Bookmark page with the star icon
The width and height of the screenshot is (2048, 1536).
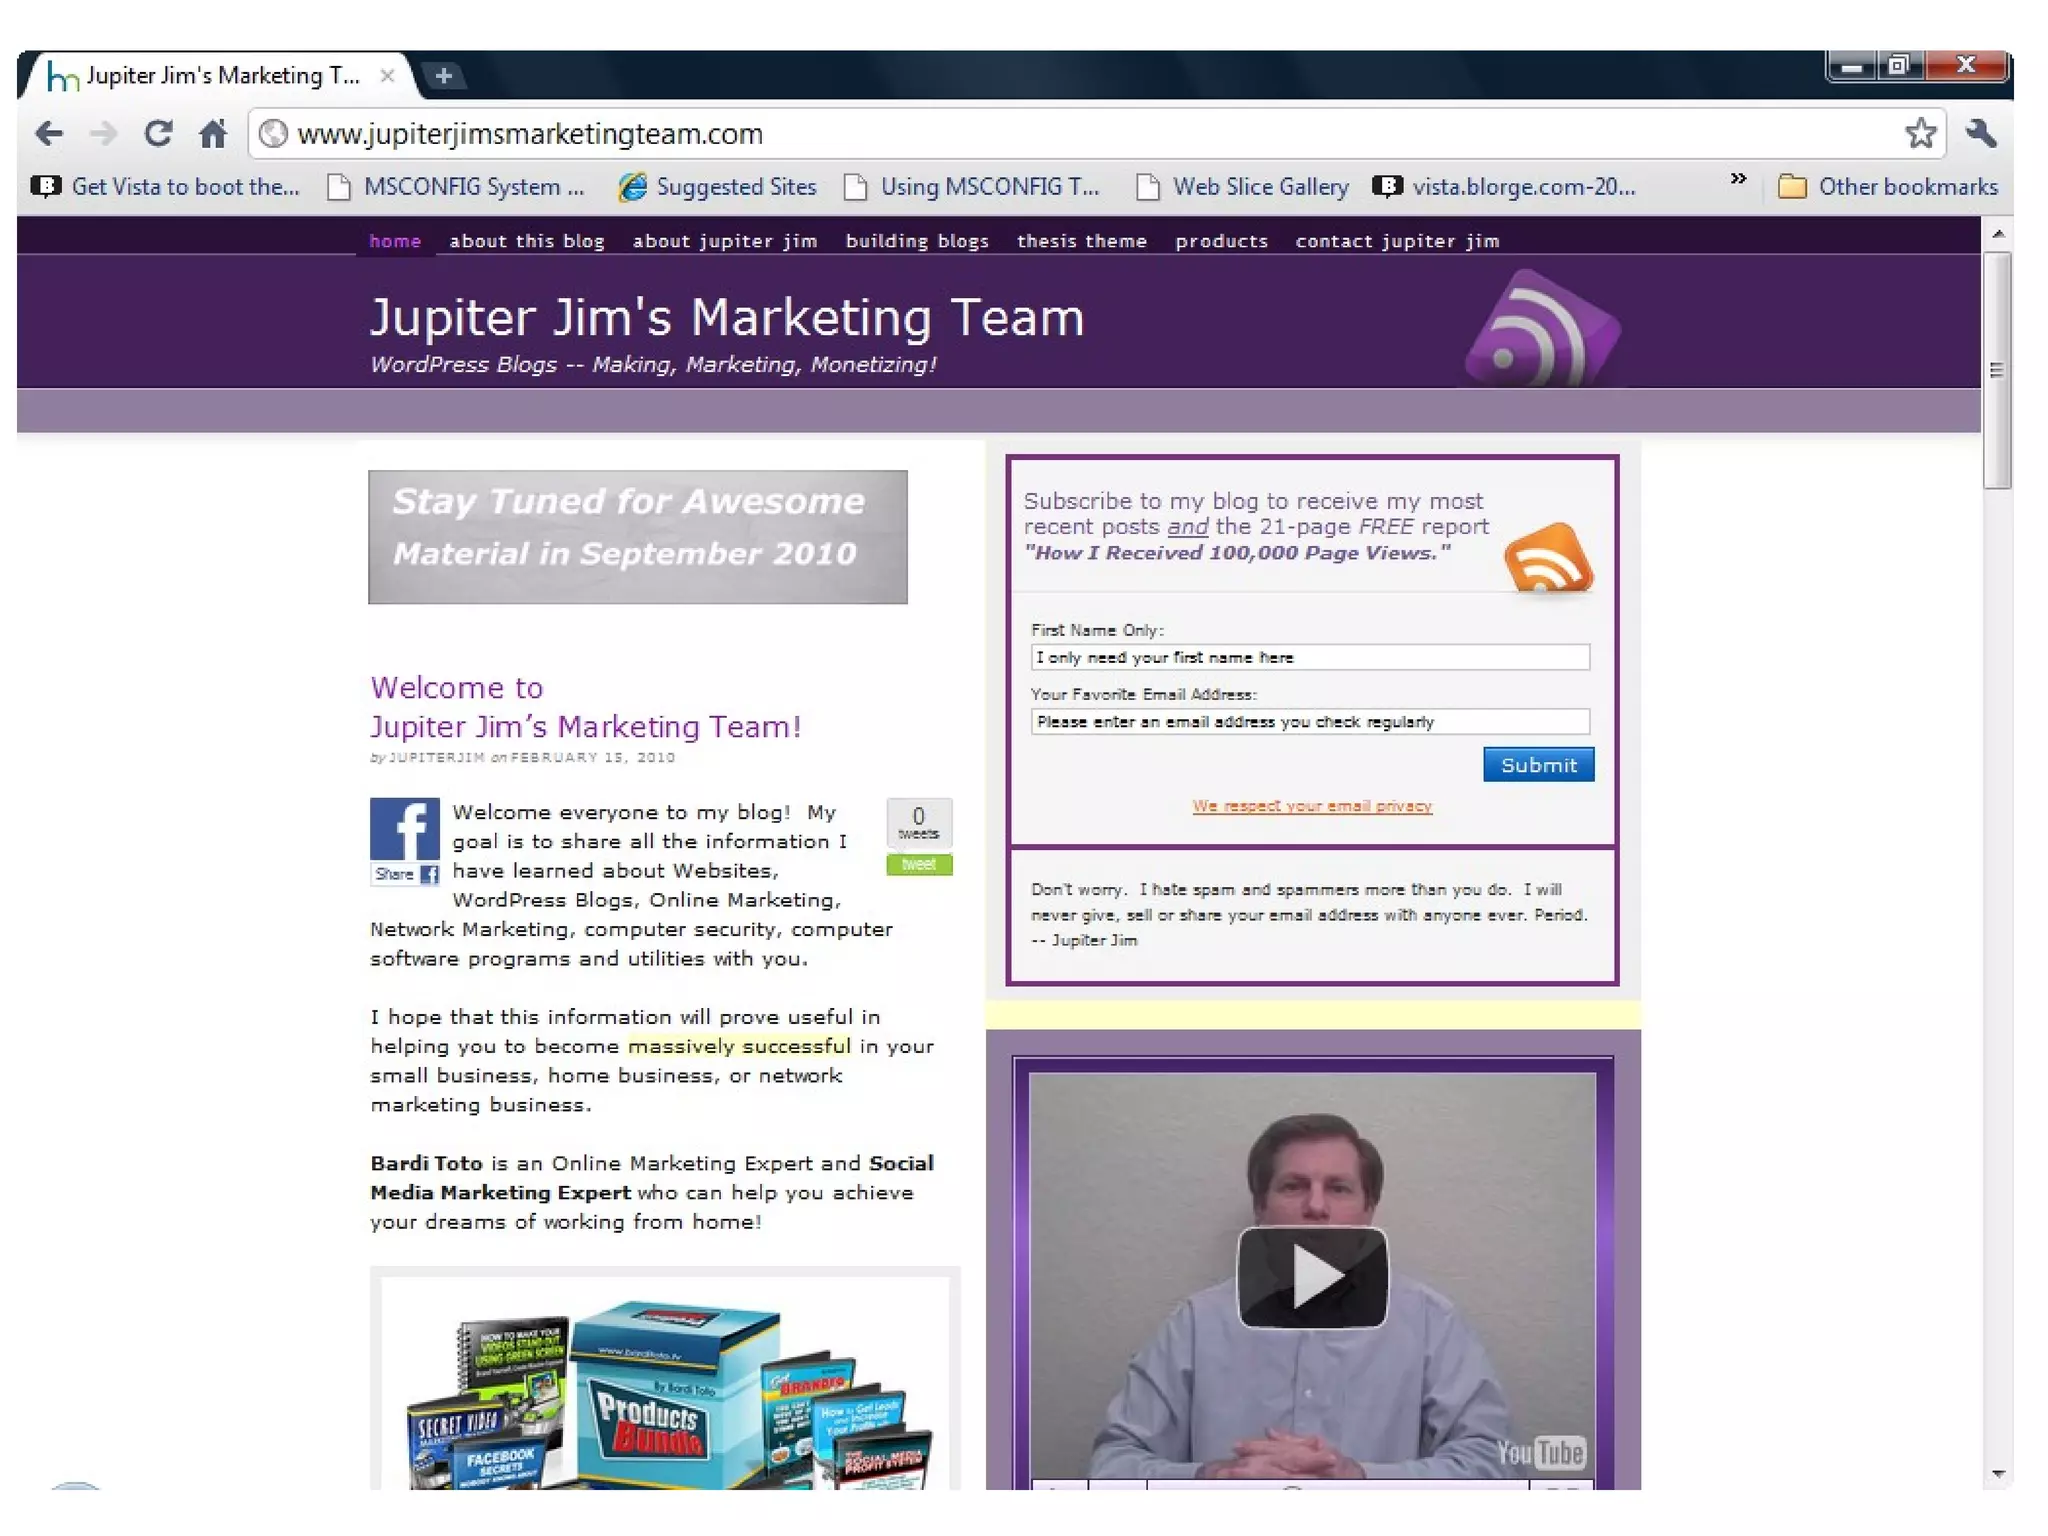point(1920,133)
